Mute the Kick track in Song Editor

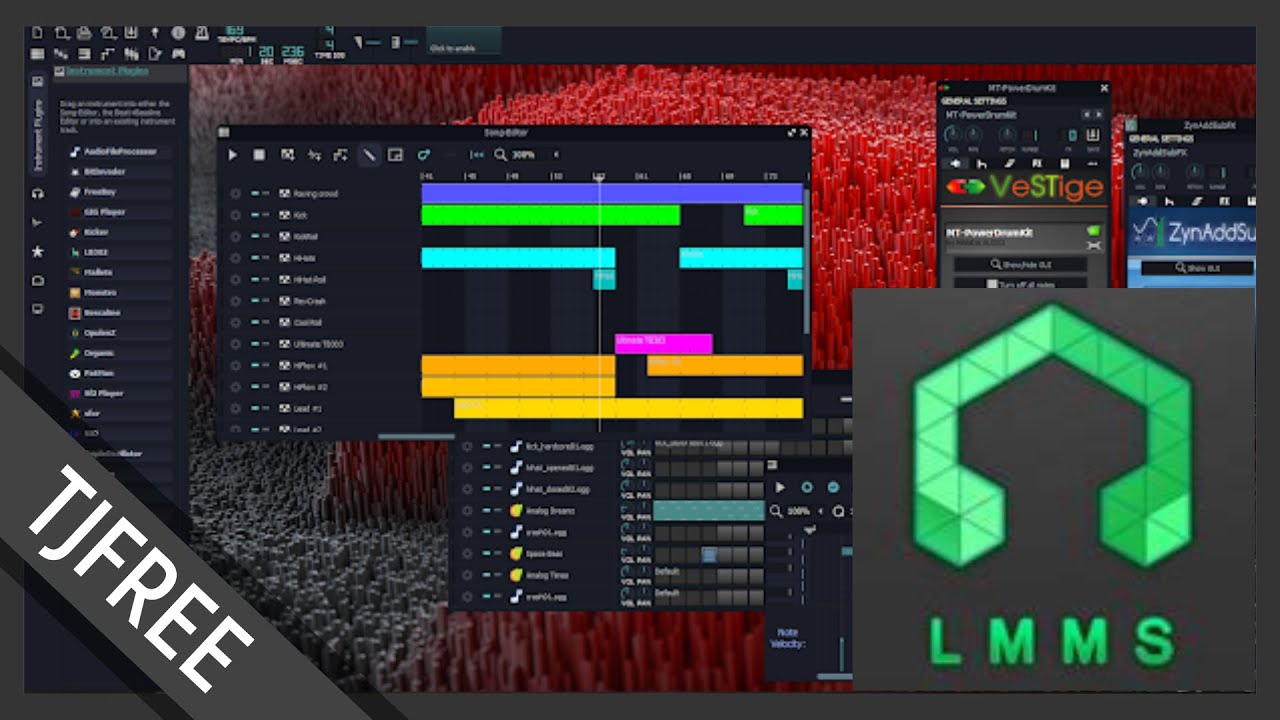click(x=256, y=215)
